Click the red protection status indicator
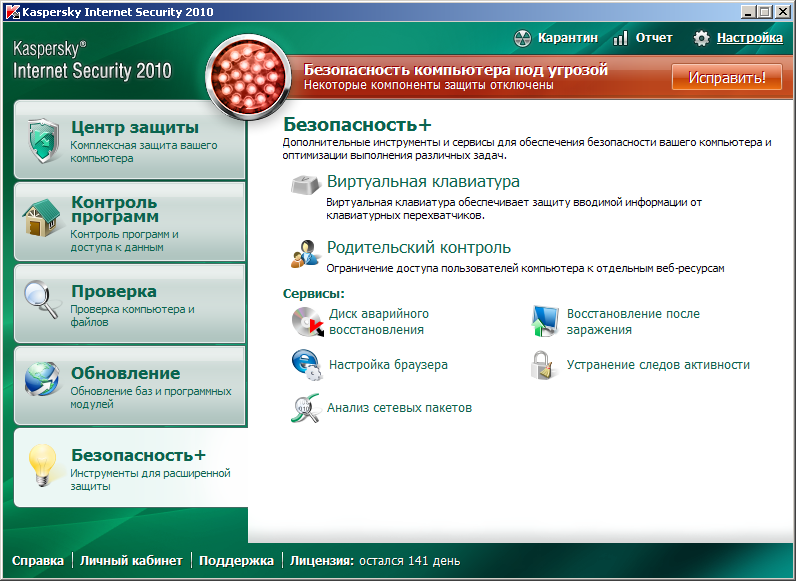The width and height of the screenshot is (796, 581). [248, 77]
